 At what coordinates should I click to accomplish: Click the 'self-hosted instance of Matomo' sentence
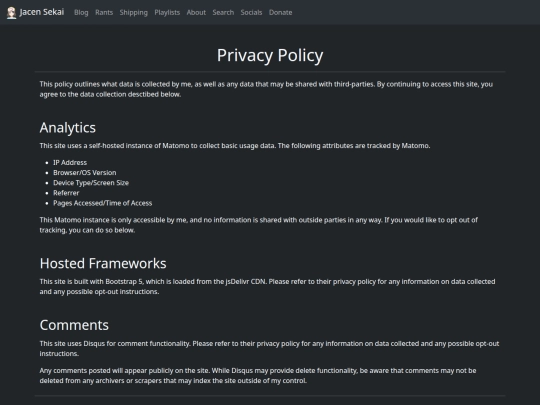pos(235,146)
